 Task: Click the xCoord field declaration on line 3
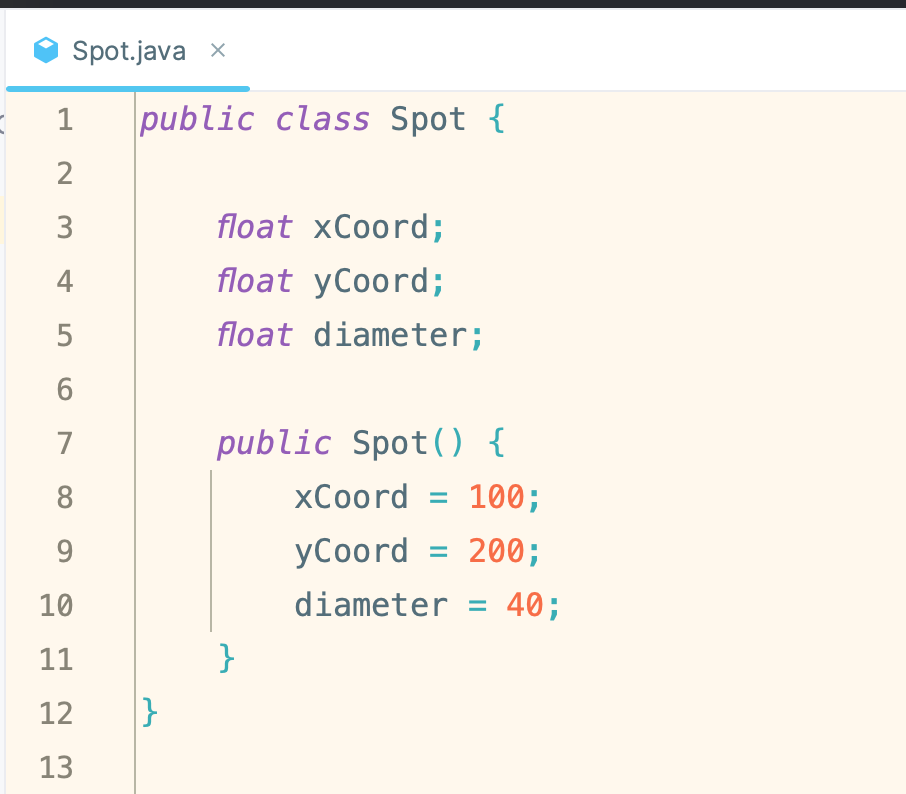371,228
